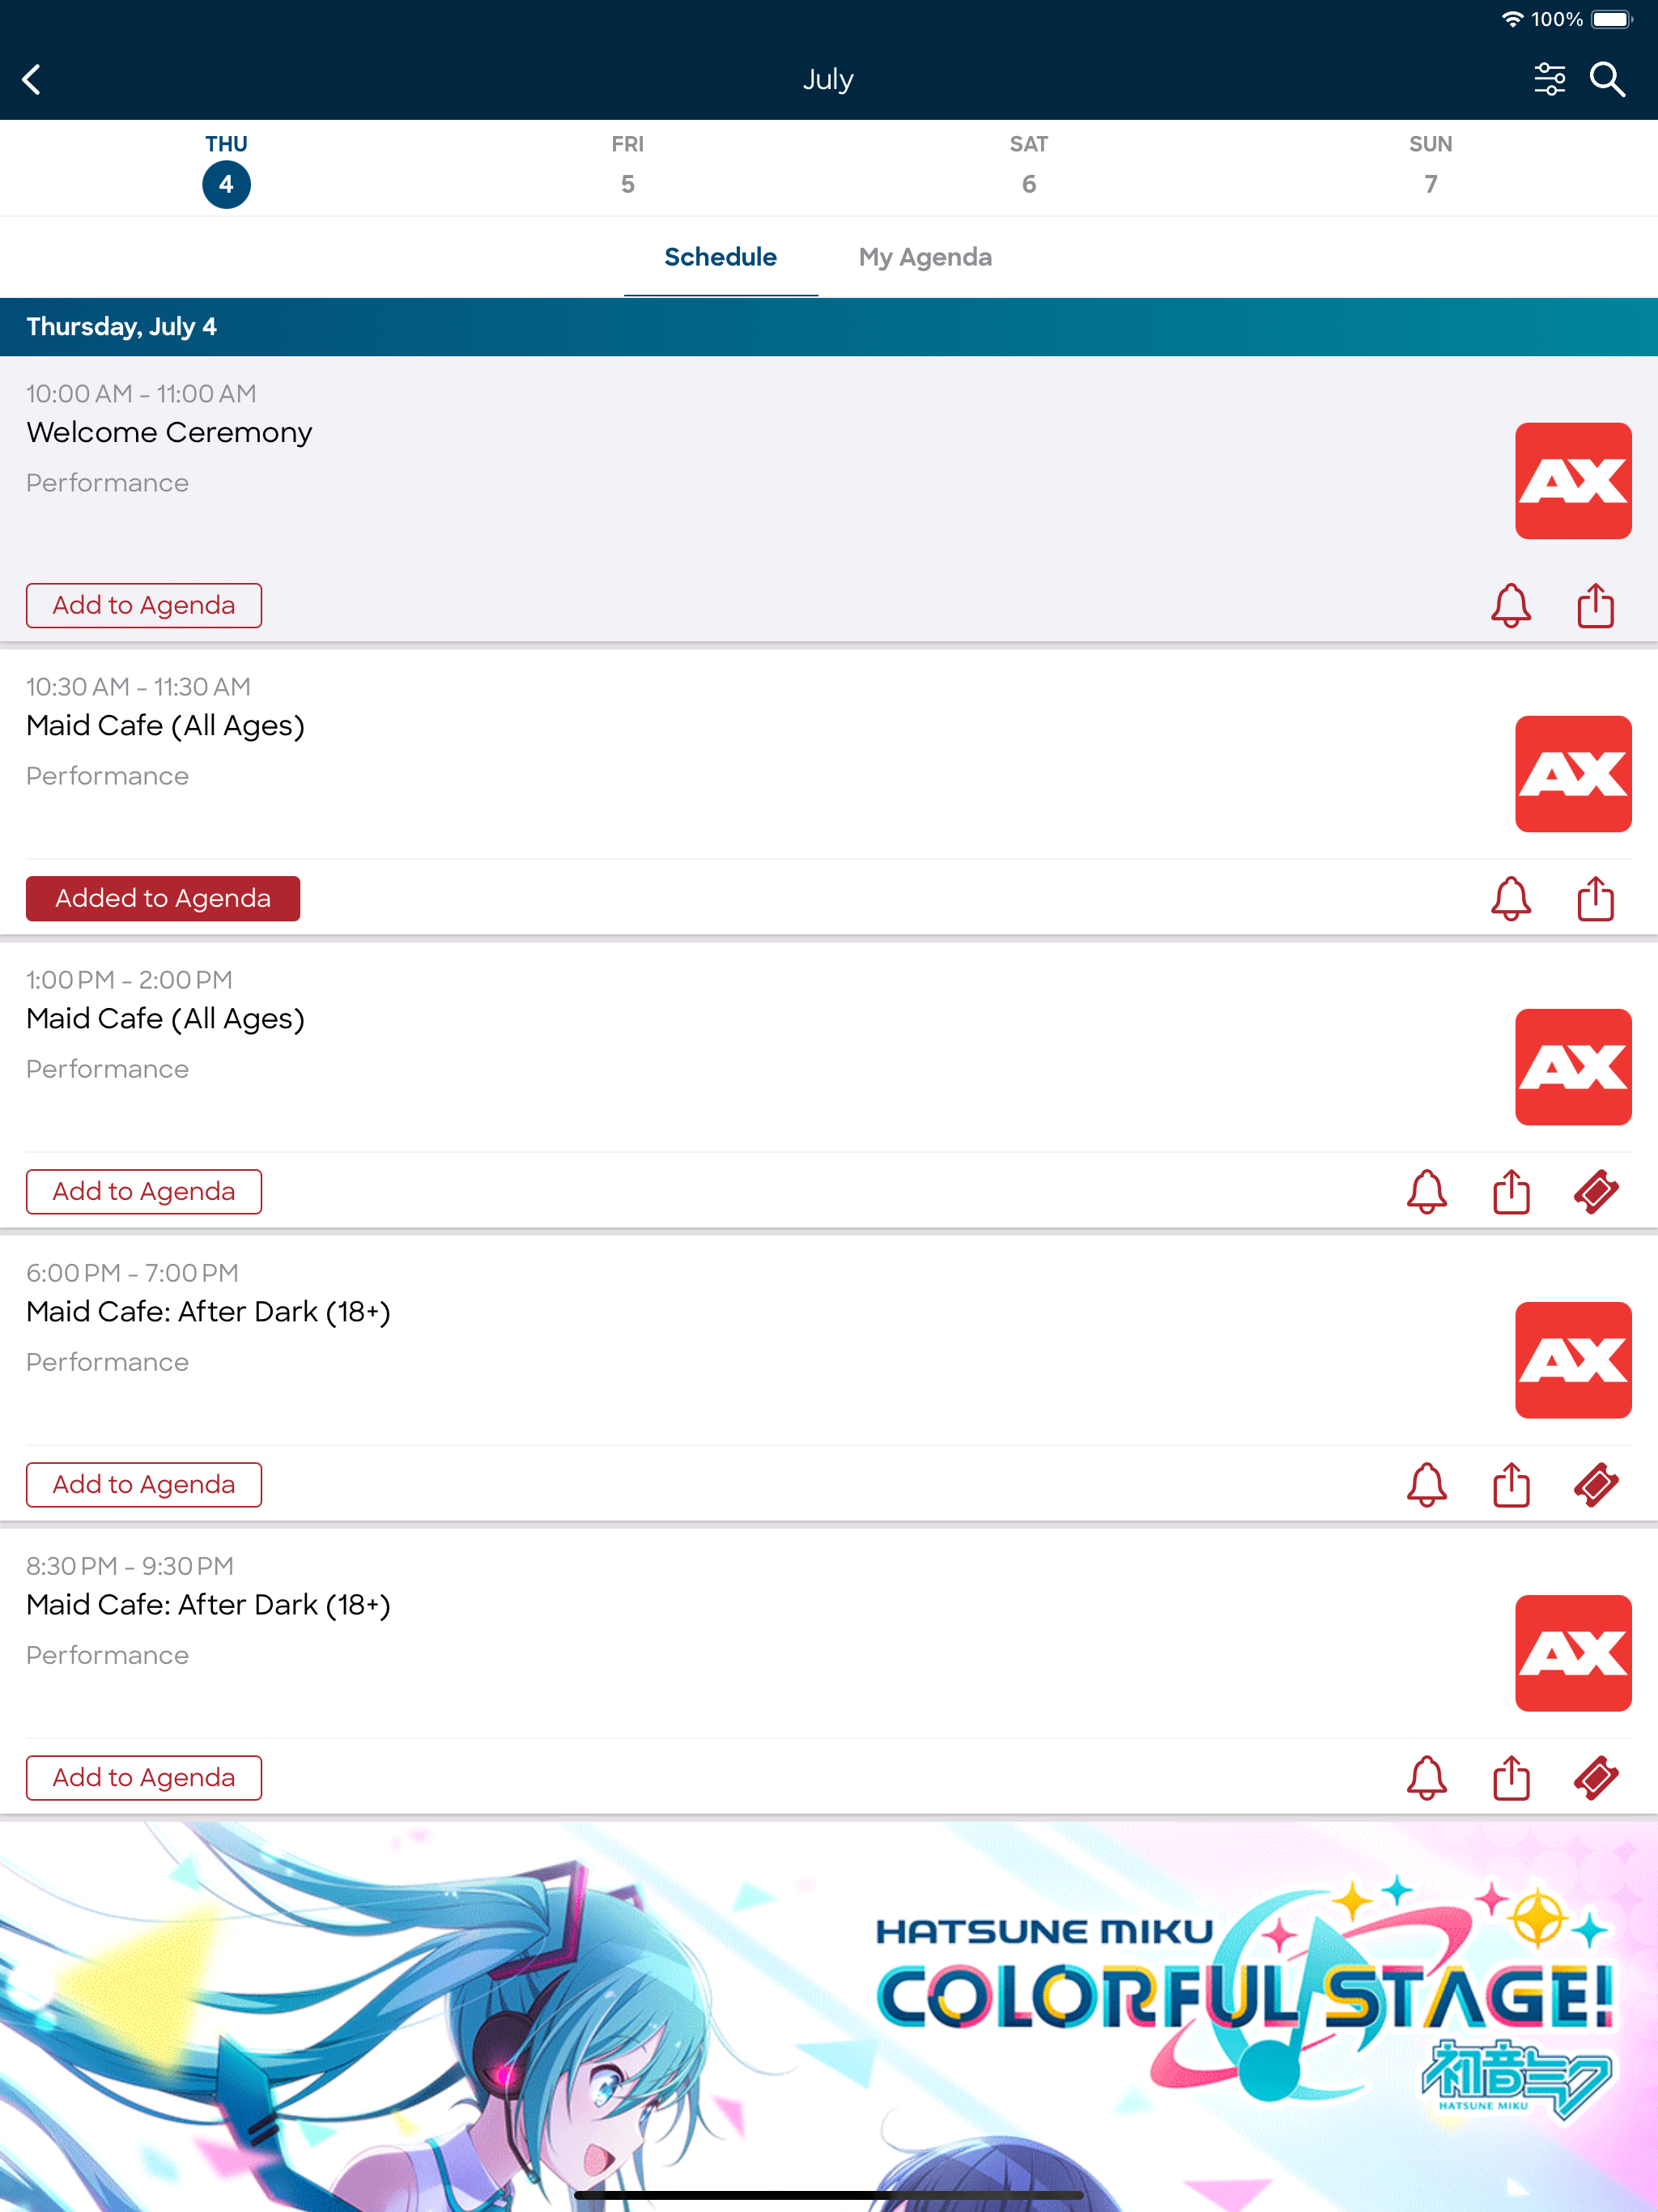Set reminder bell for 8:30 PM After Dark
Screen dimensions: 1658x2212
click(1426, 1778)
